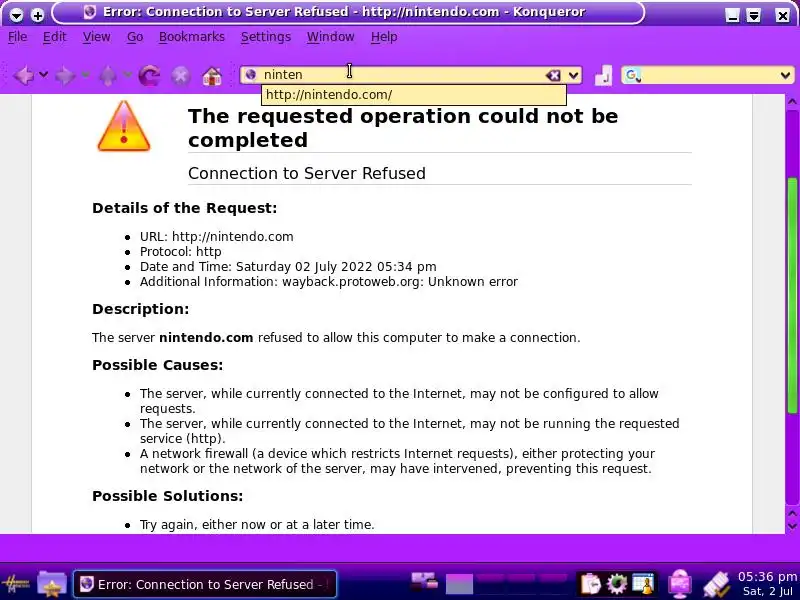Click the show desktop icon on the taskbar
800x600 pixels.
pos(424,582)
